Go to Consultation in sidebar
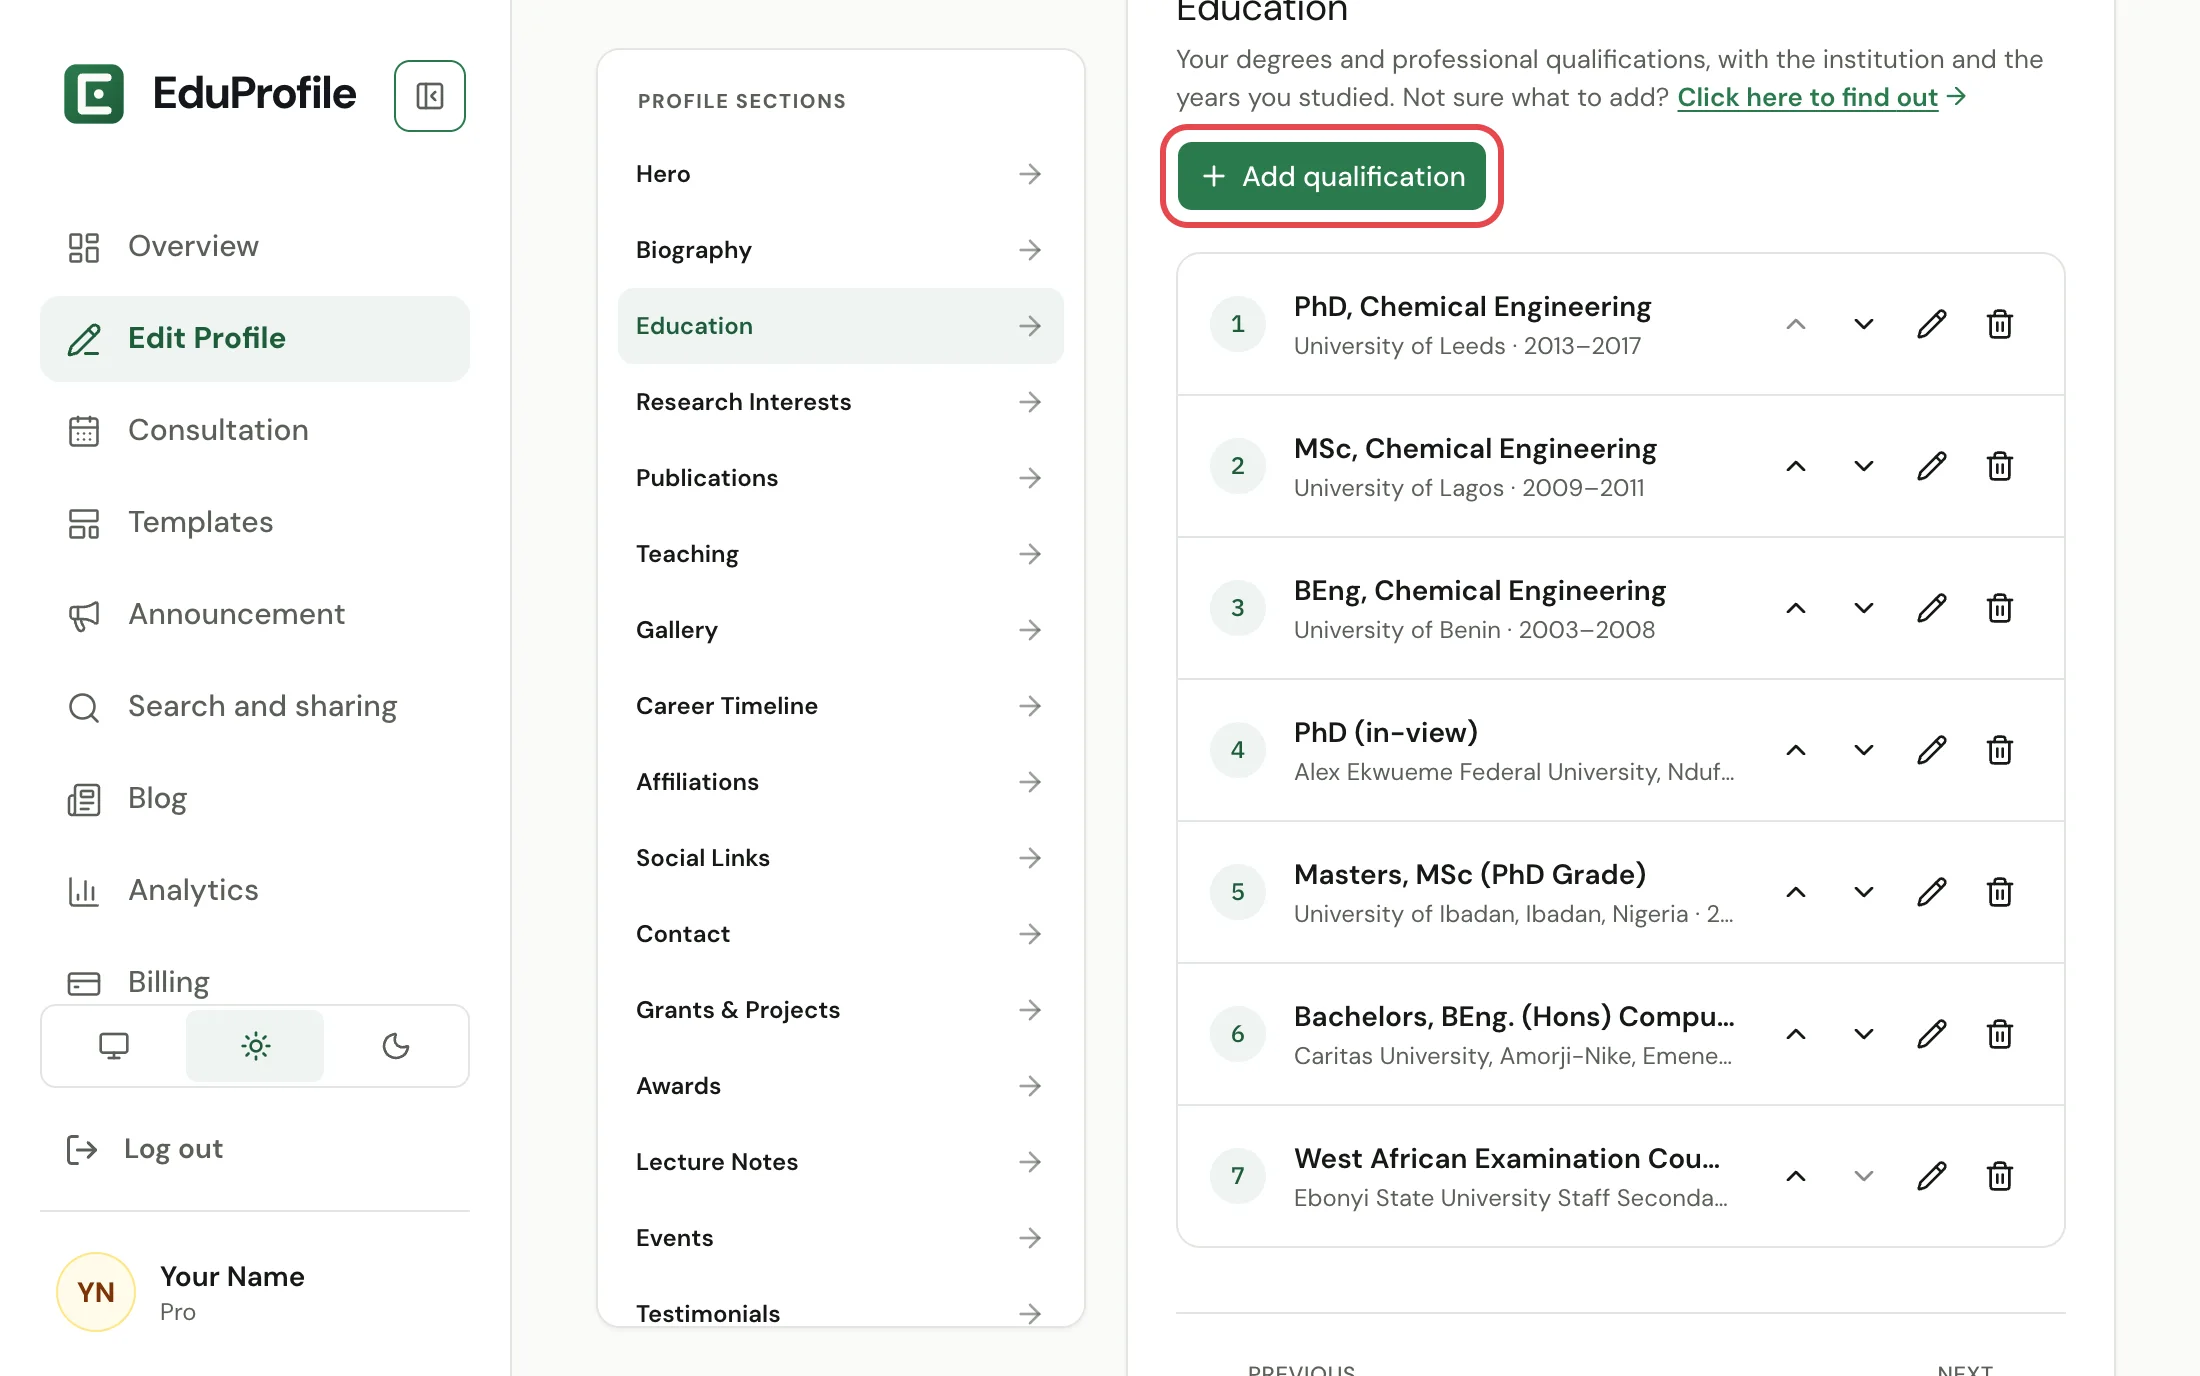Viewport: 2200px width, 1376px height. click(x=255, y=430)
